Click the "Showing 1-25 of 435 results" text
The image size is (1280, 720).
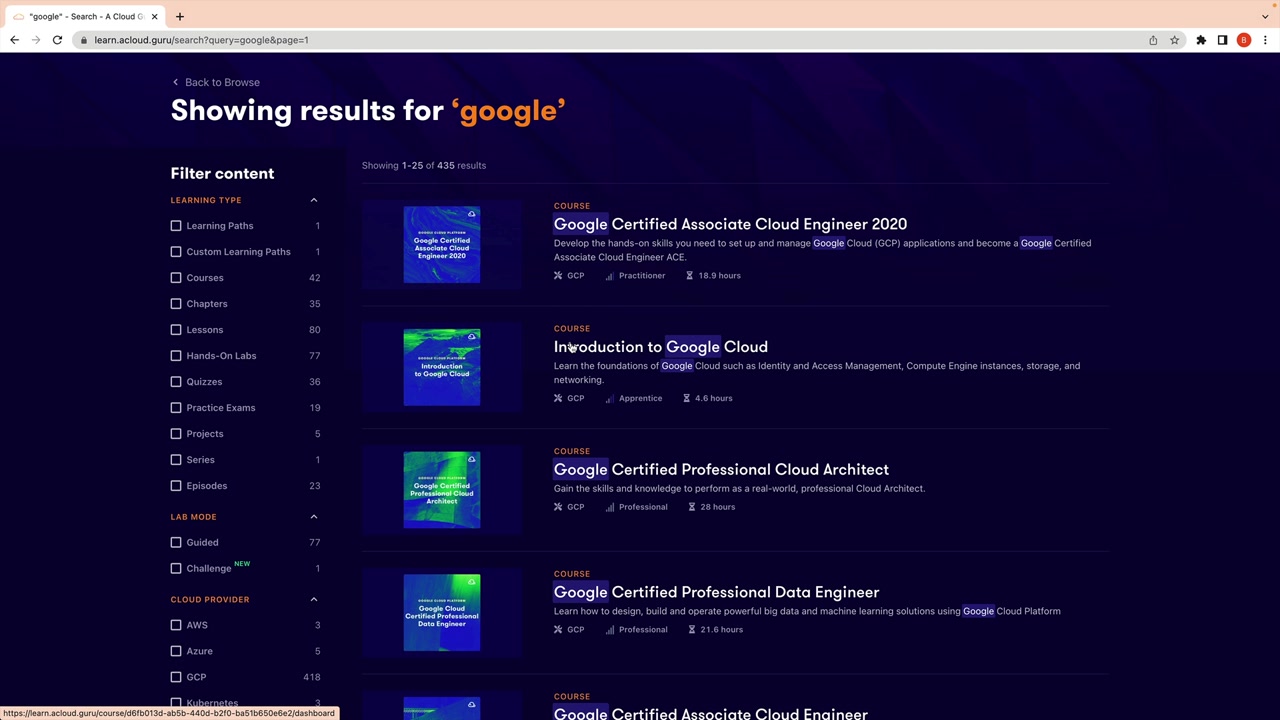(x=424, y=165)
